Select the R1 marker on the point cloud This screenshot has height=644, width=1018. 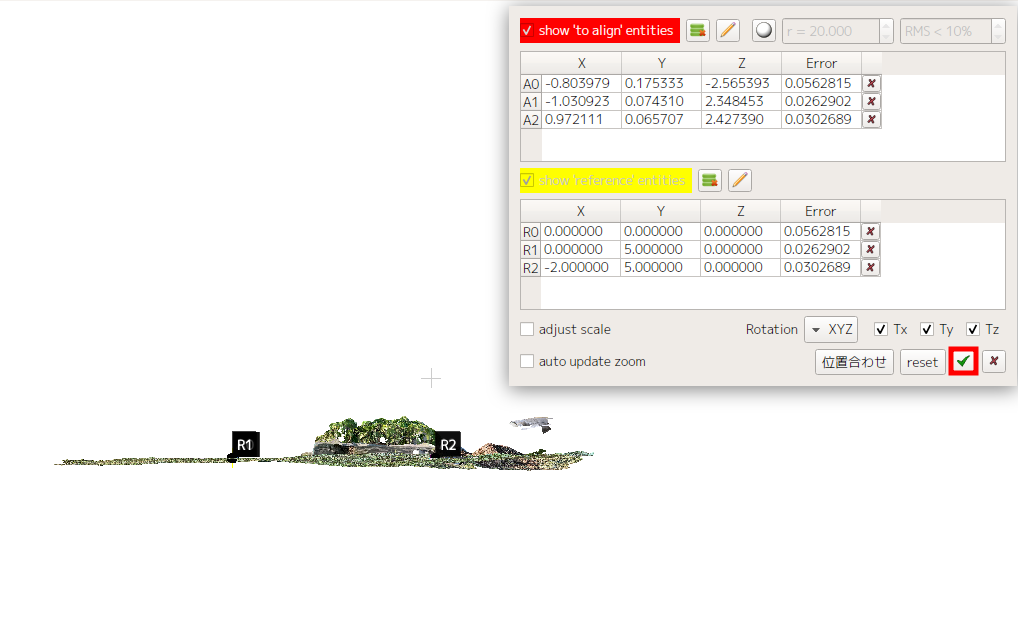coord(244,443)
